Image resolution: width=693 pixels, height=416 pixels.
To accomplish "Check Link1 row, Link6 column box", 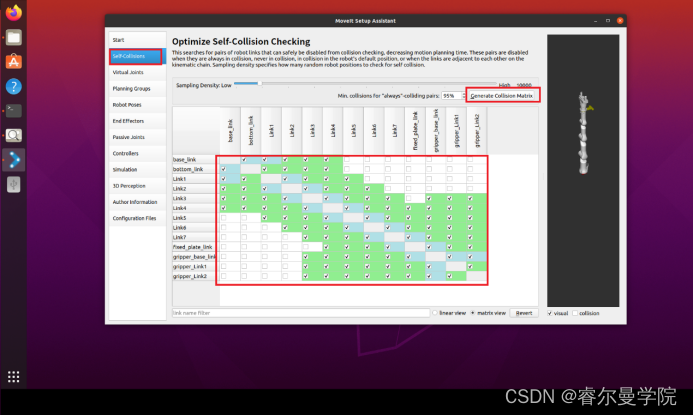I will 367,179.
